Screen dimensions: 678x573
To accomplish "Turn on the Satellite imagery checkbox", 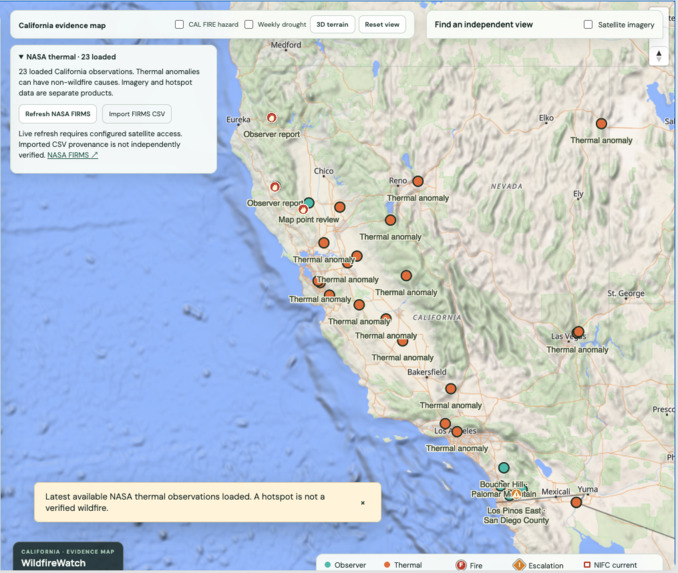I will click(x=588, y=25).
